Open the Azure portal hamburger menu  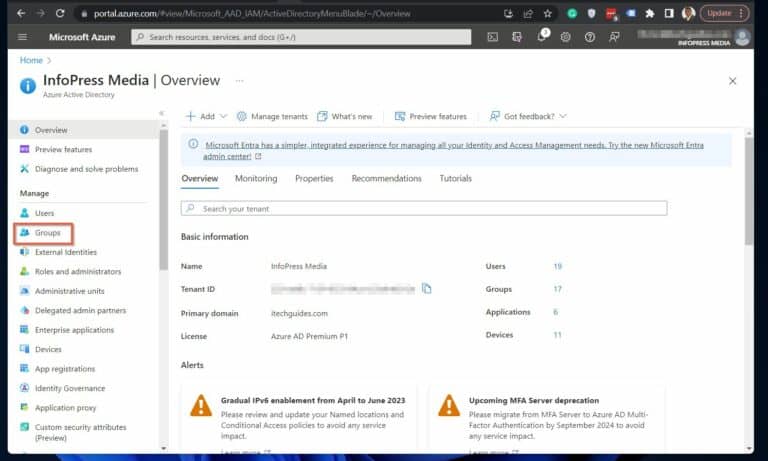tap(22, 37)
